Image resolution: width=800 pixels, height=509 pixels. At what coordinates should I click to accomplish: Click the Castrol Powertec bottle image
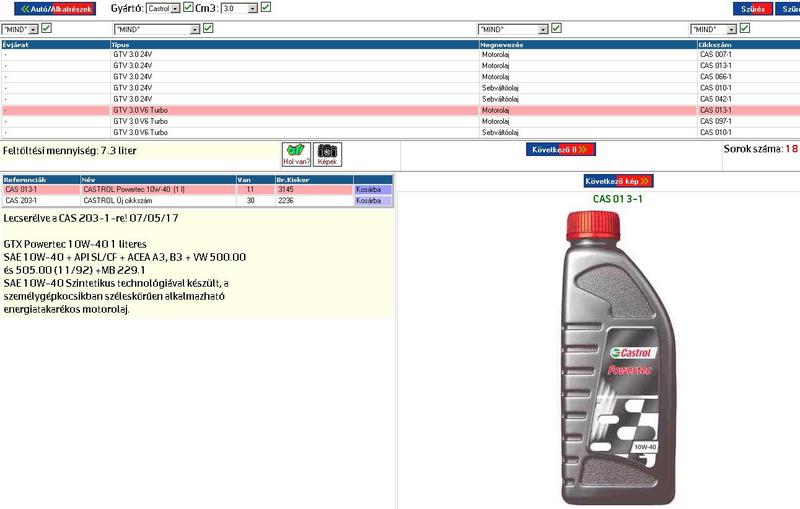point(618,357)
